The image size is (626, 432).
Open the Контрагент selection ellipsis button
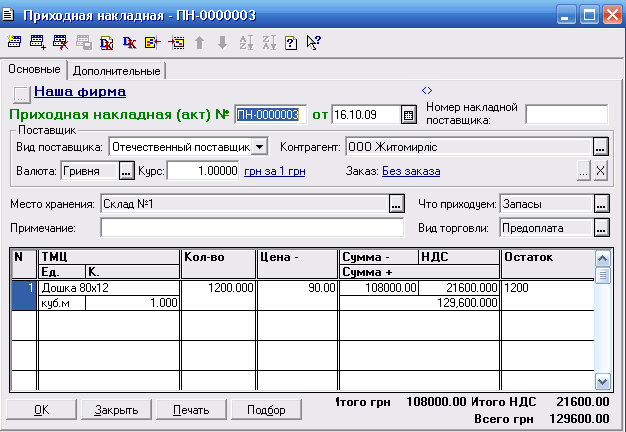600,147
